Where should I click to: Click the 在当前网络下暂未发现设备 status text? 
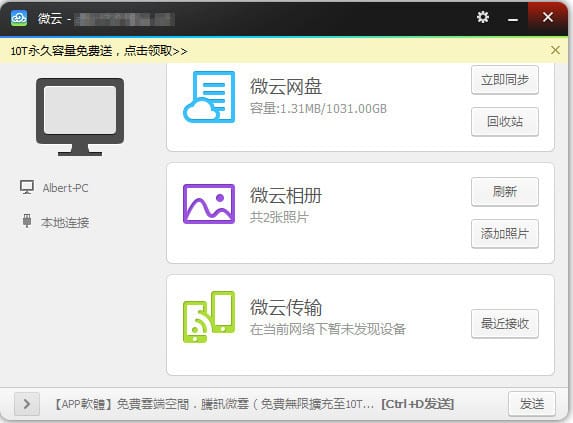pyautogui.click(x=328, y=329)
